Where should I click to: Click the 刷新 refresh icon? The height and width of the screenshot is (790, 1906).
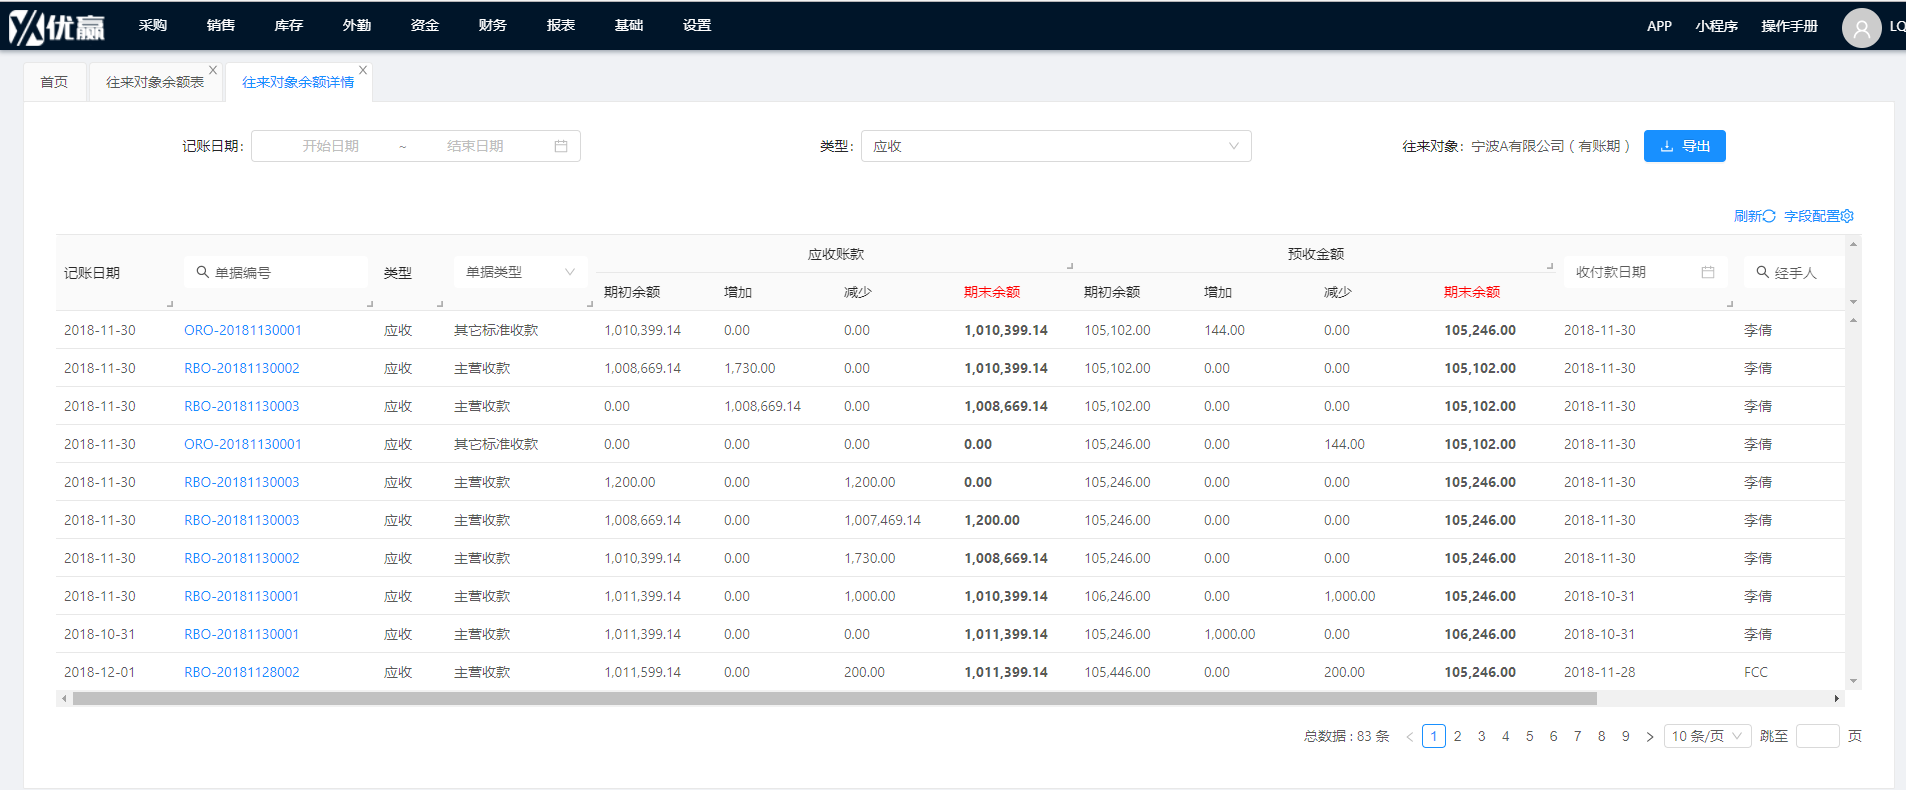coord(1769,216)
